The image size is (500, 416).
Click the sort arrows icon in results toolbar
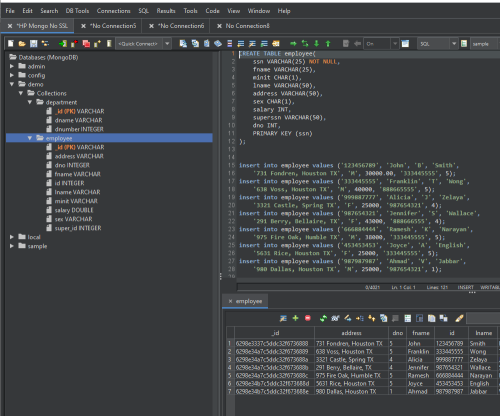[x=371, y=318]
